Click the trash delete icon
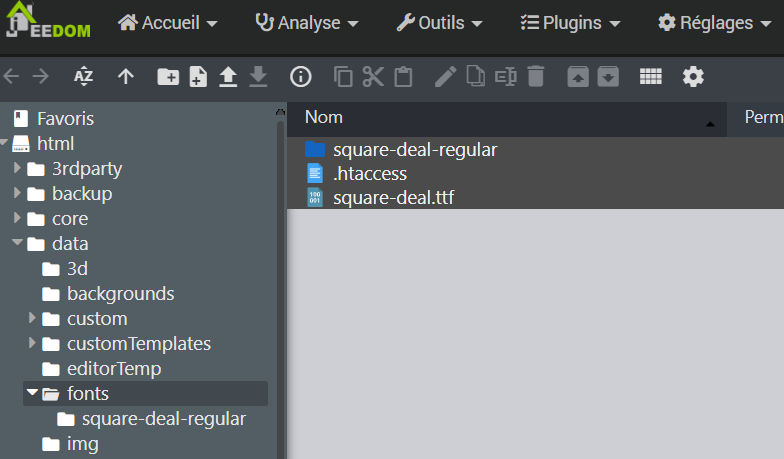784x459 pixels. click(536, 77)
